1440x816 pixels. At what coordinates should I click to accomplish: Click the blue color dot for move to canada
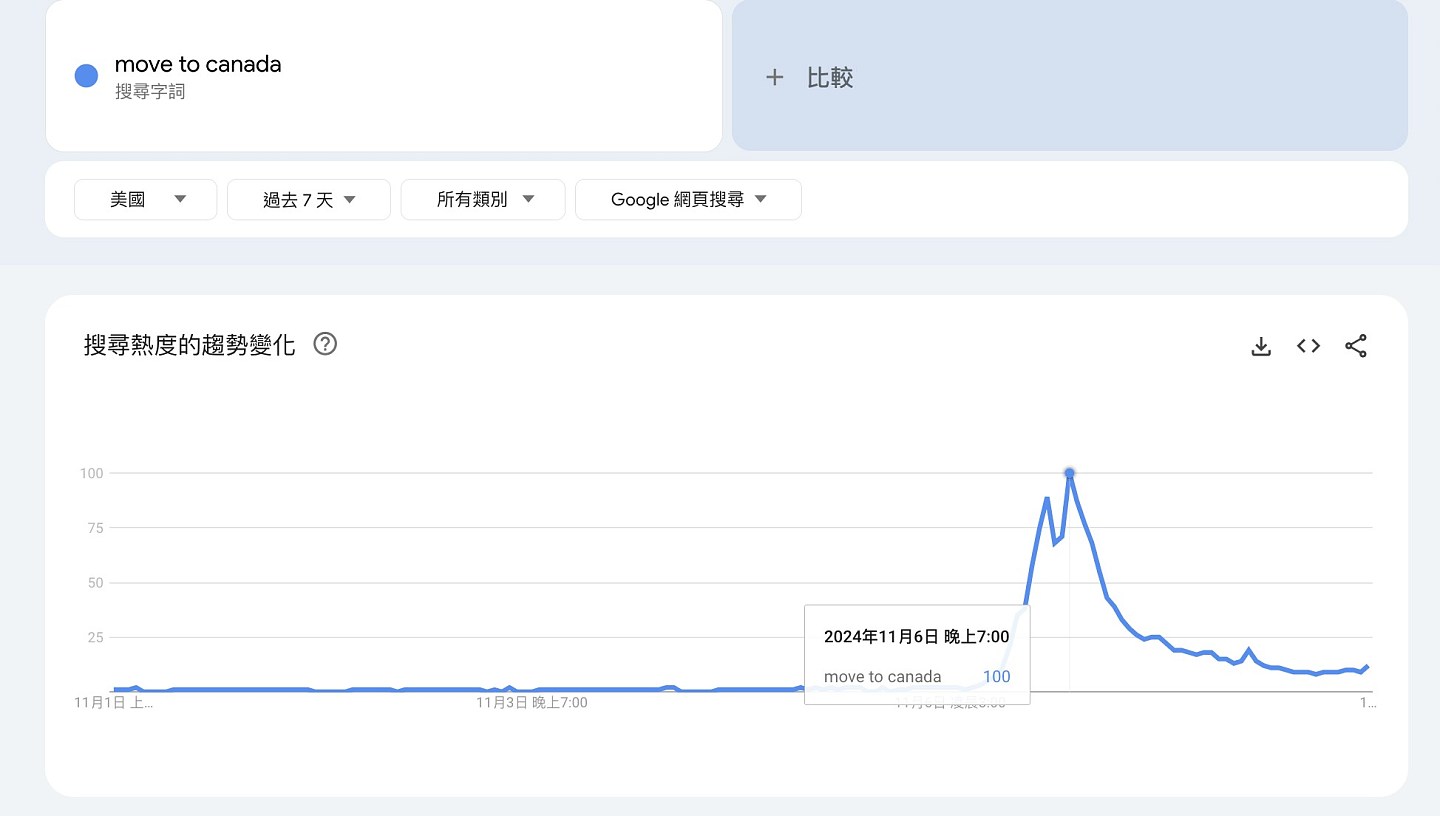point(87,76)
